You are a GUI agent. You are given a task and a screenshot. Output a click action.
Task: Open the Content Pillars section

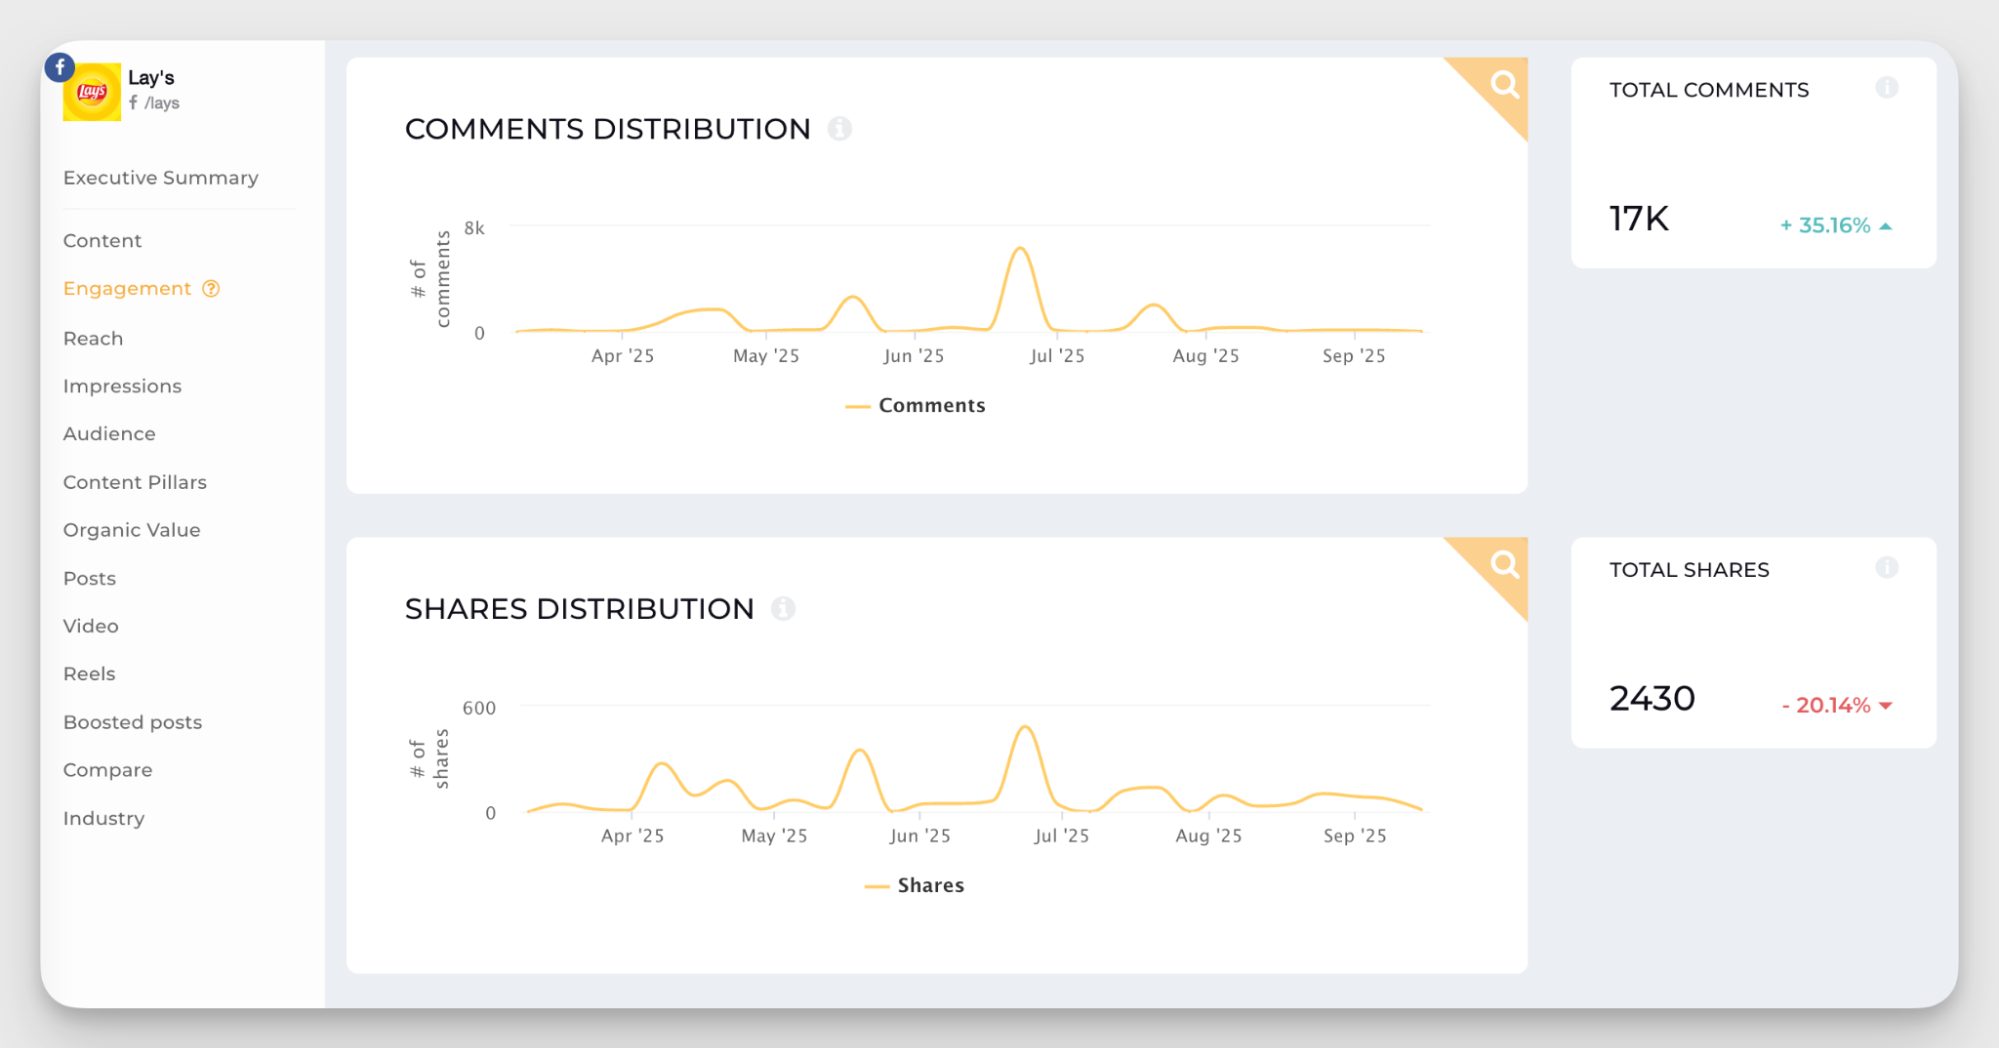[135, 482]
